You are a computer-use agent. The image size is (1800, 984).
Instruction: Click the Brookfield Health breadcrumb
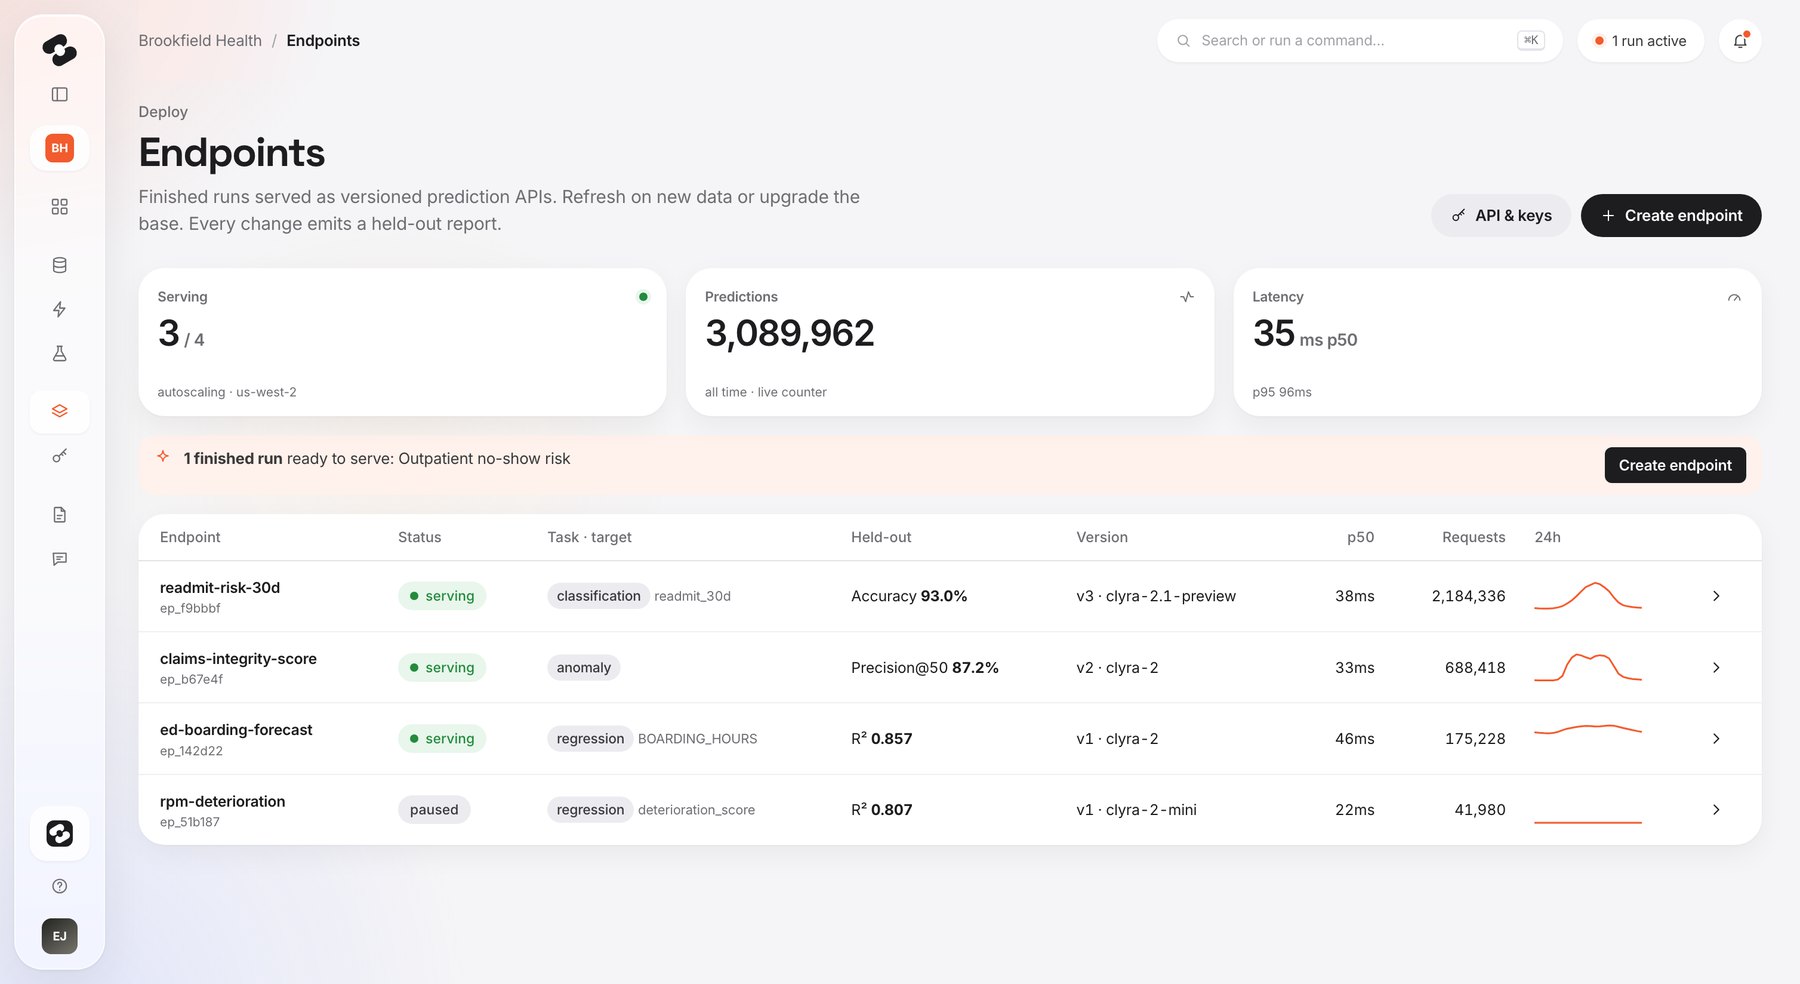click(200, 40)
